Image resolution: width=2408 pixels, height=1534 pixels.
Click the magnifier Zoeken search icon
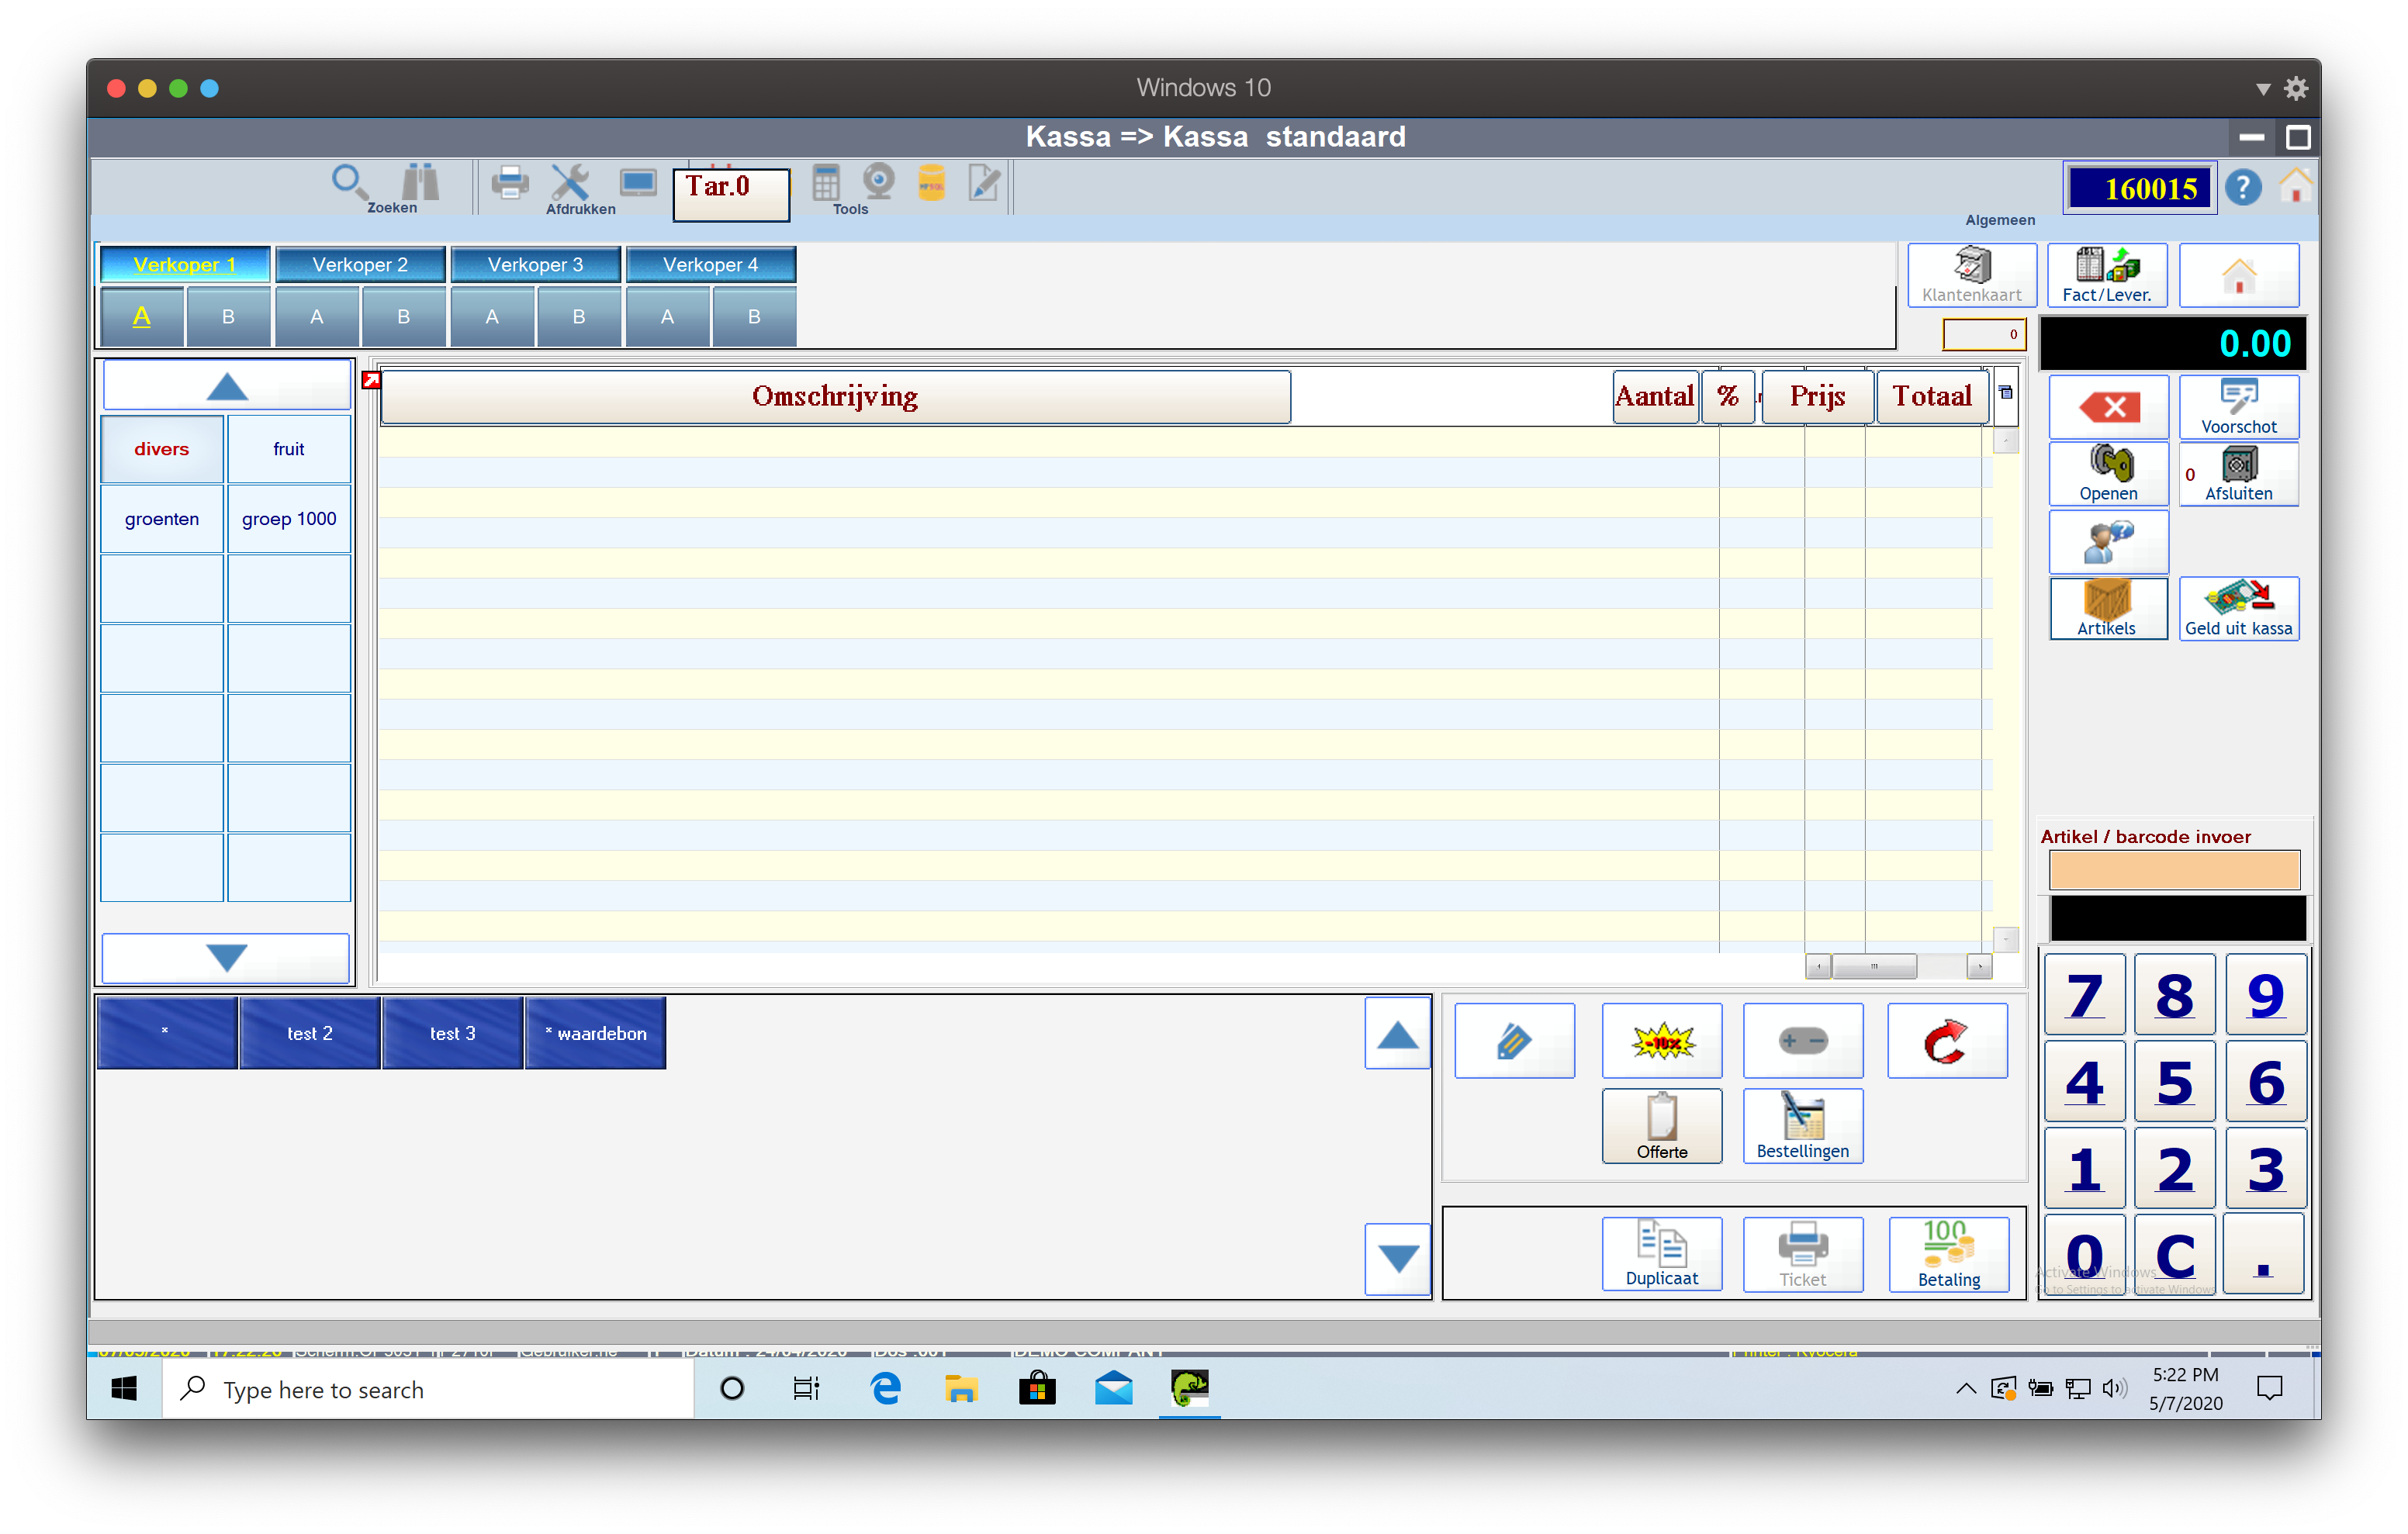coord(348,182)
